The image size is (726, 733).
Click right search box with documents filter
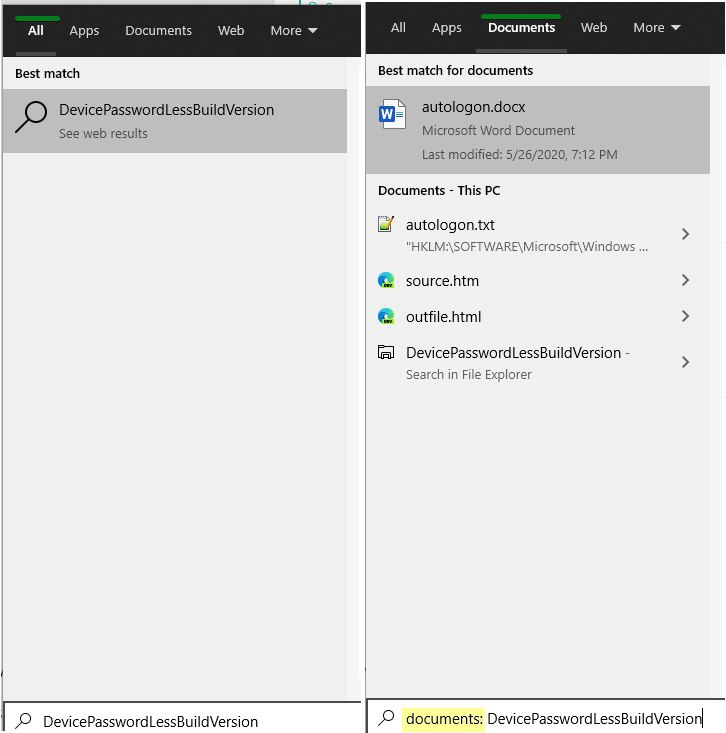[x=546, y=718]
